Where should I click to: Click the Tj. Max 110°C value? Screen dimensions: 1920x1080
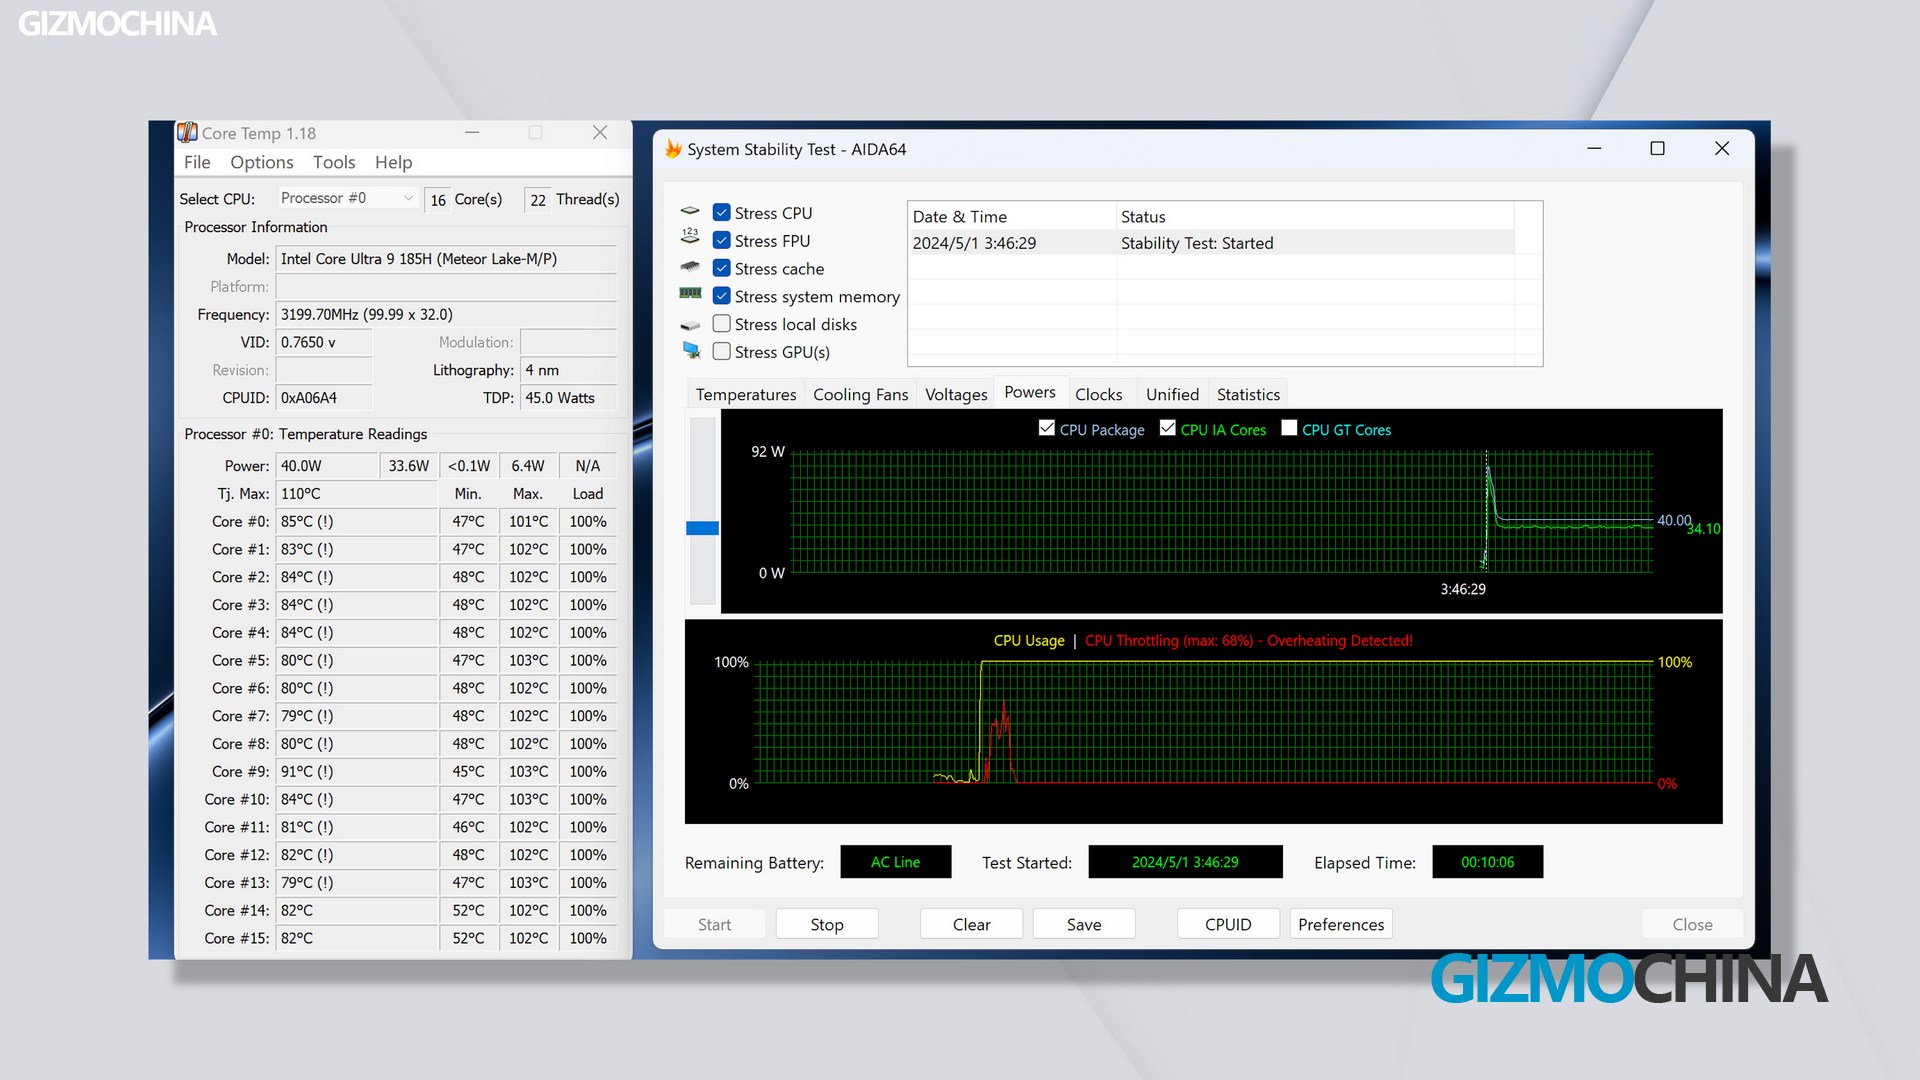point(356,494)
